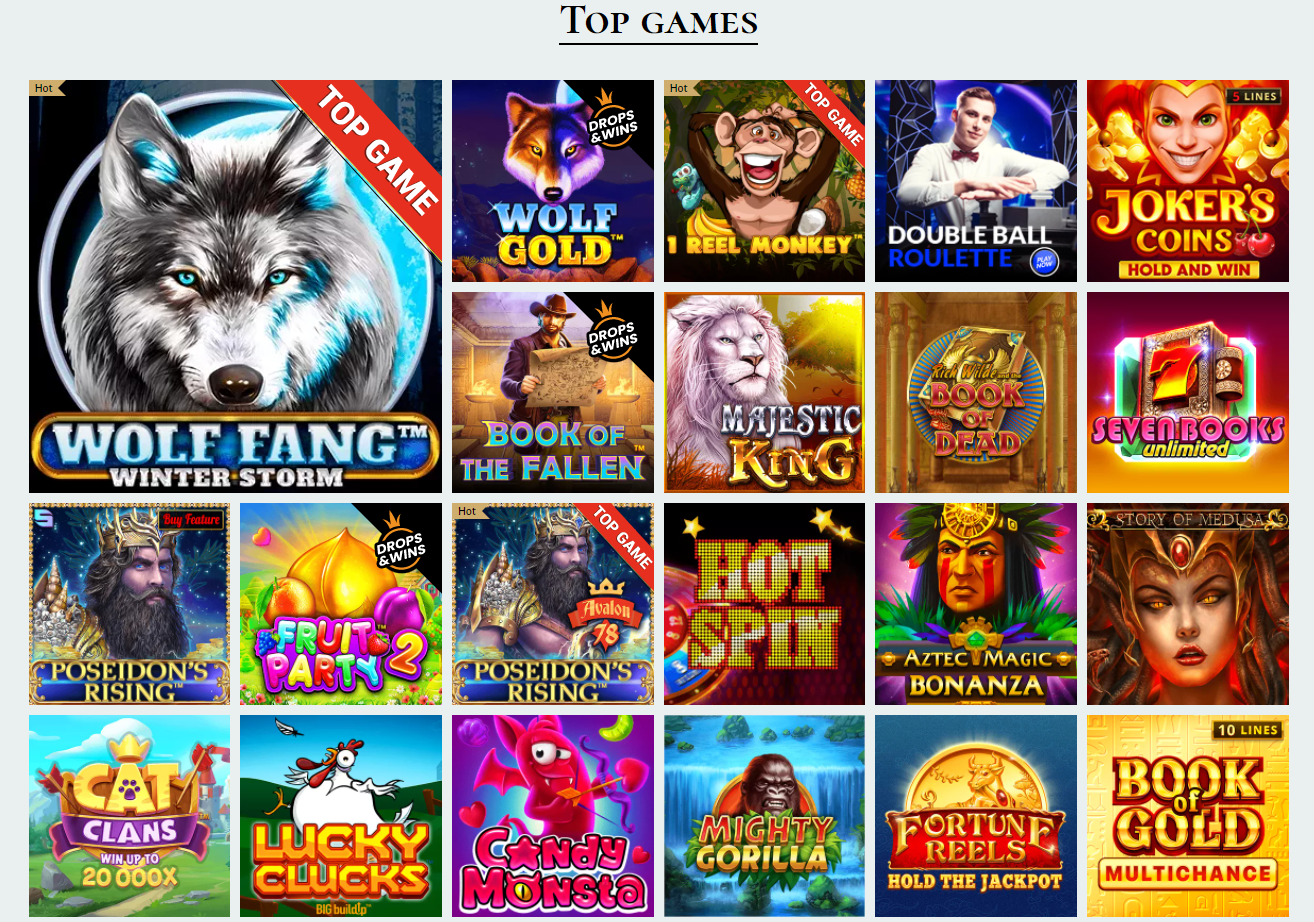Choose the Majestic King slot

pyautogui.click(x=764, y=392)
